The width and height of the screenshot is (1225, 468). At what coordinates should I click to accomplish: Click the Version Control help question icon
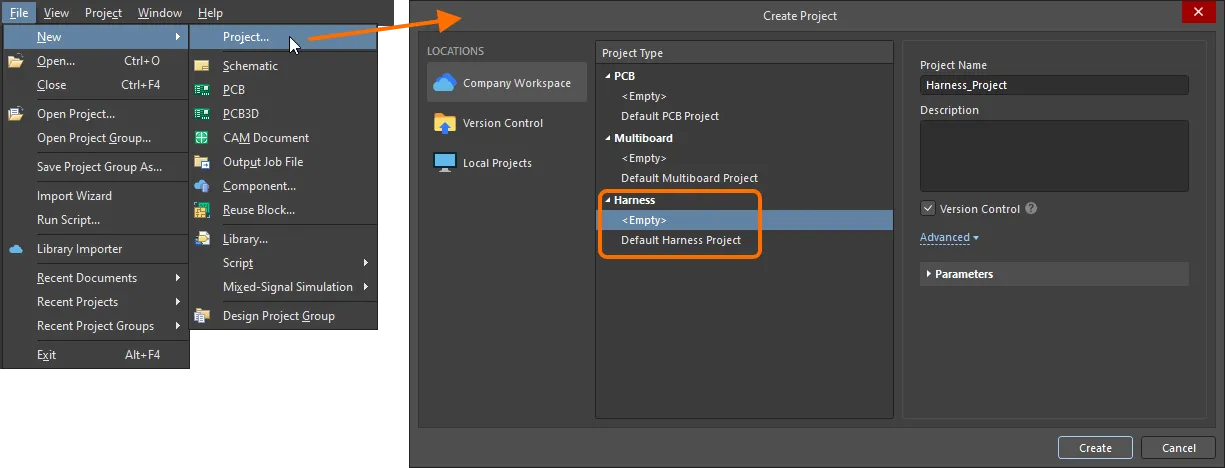(1031, 209)
